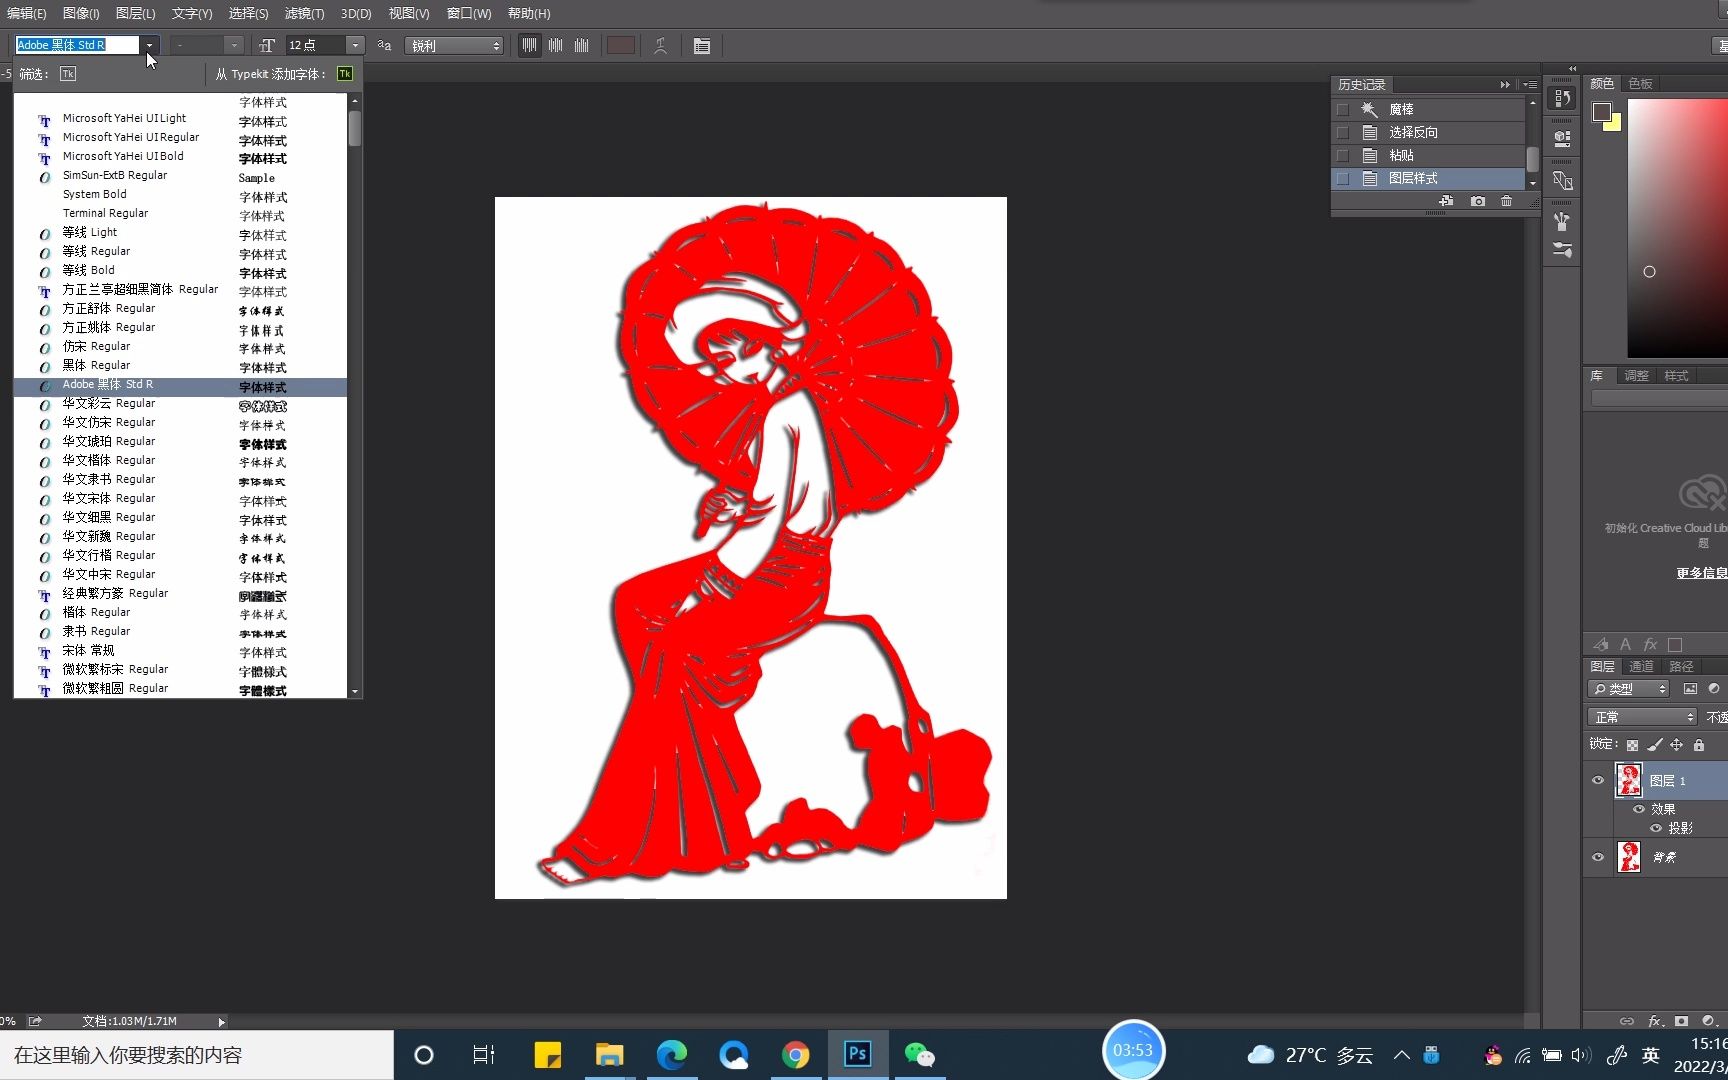Collapse History panel with double arrow
Image resolution: width=1728 pixels, height=1080 pixels.
point(1505,85)
